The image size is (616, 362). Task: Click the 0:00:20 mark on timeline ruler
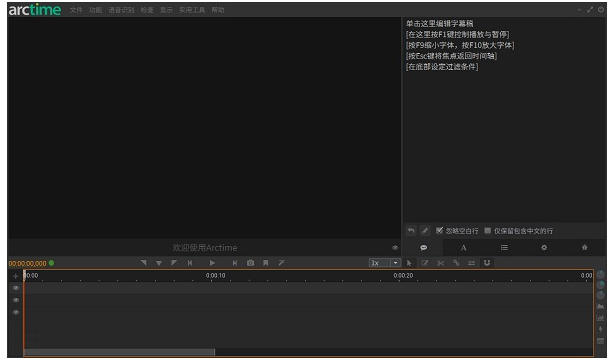(x=403, y=276)
